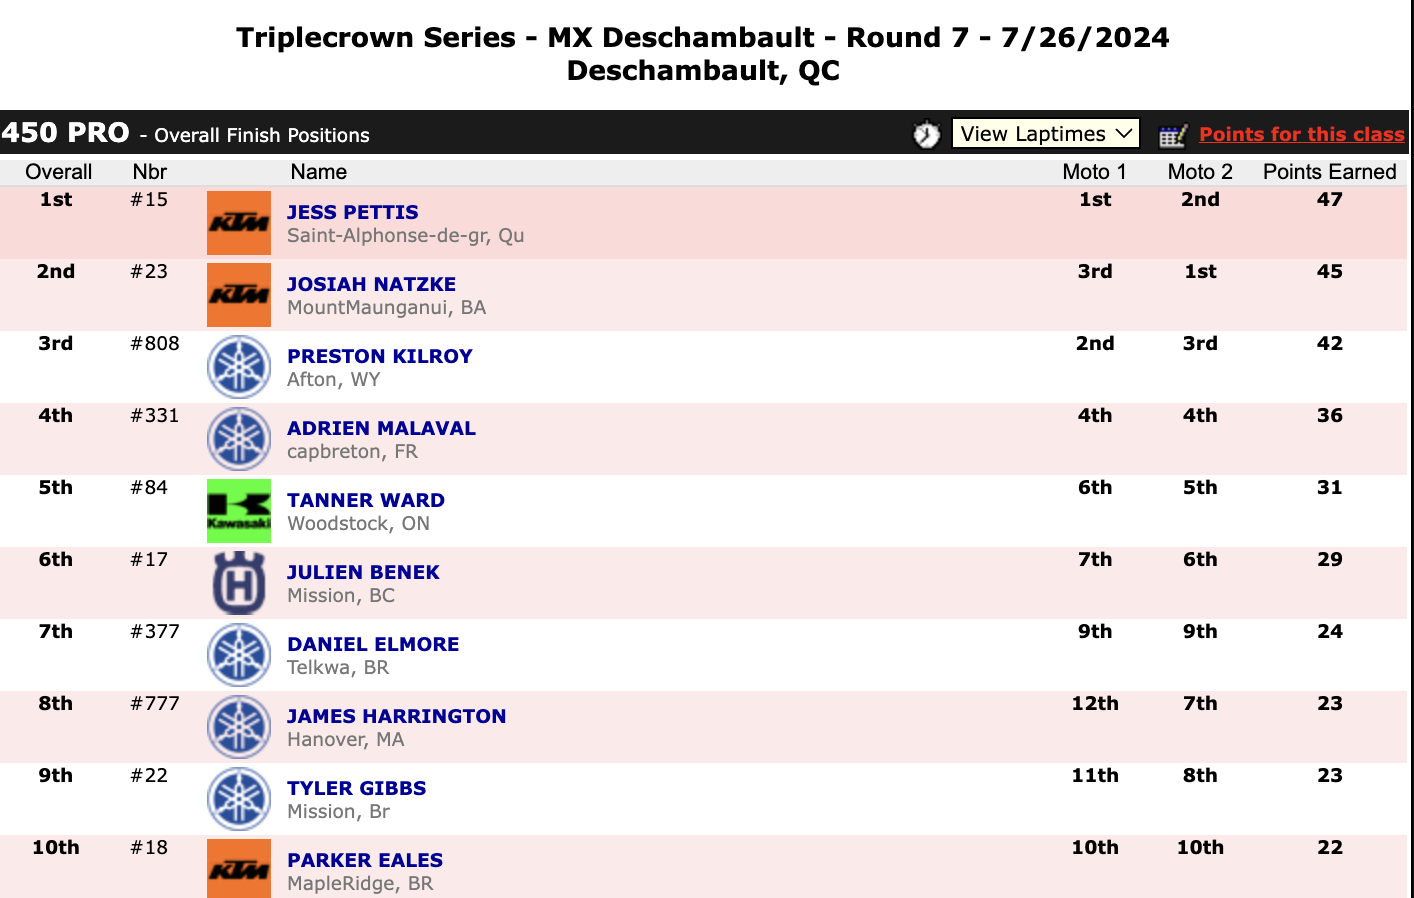Screen dimensions: 1414x898
Task: Click the Daniel Elmore name link
Action: tap(373, 644)
